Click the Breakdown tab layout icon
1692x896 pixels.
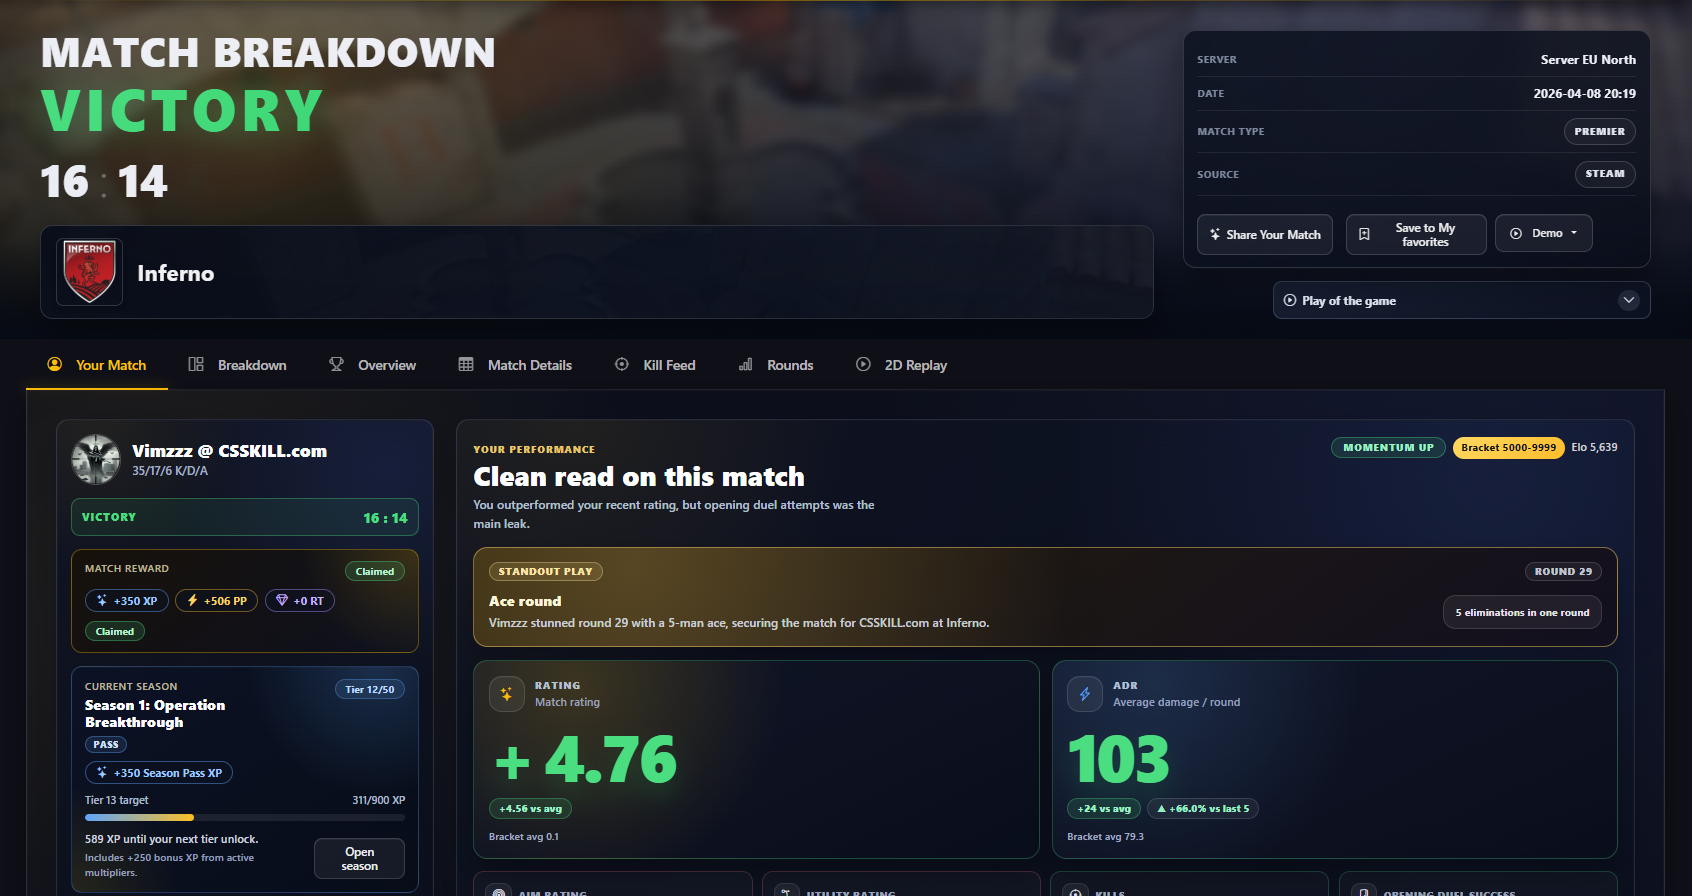click(196, 364)
